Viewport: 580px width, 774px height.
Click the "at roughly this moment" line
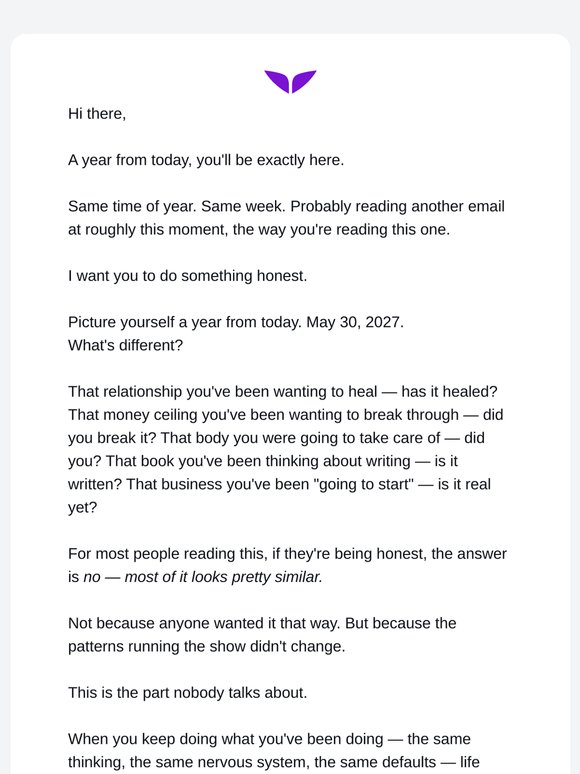[259, 230]
